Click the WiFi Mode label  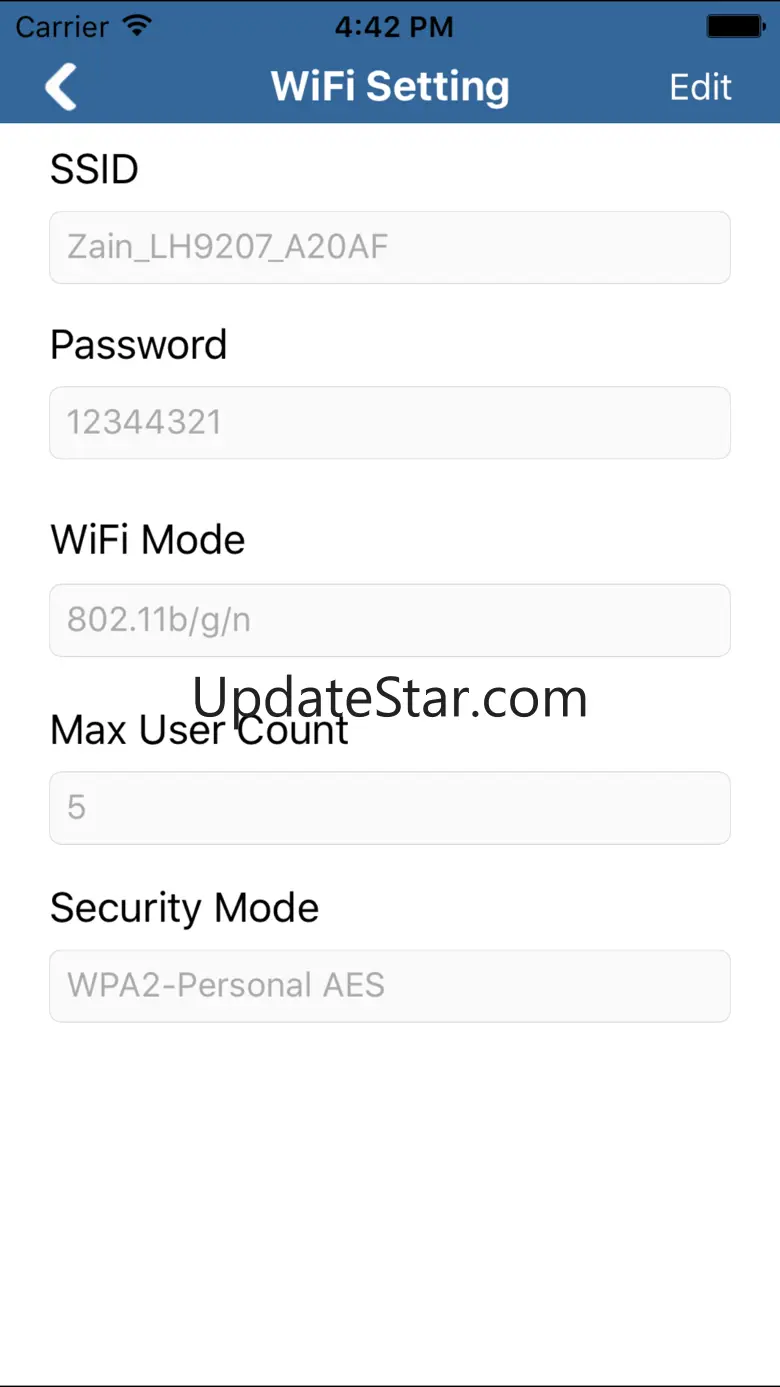click(148, 540)
